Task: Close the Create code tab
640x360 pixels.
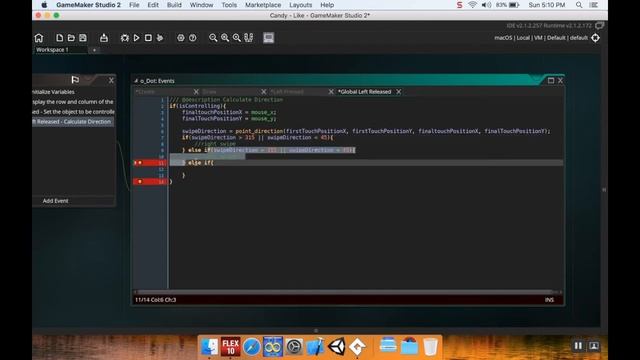Action: point(196,91)
